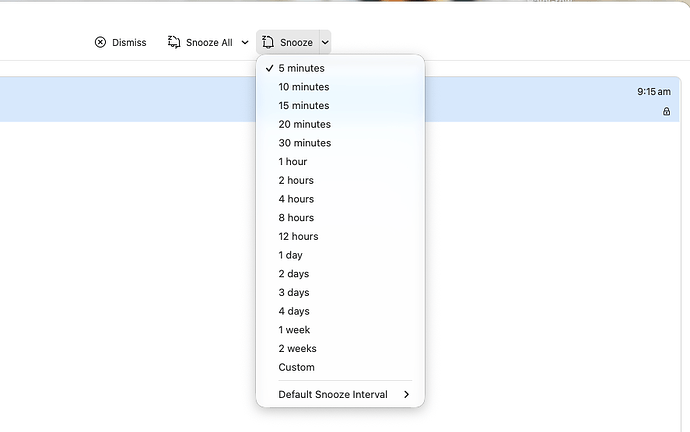The height and width of the screenshot is (432, 690).
Task: Click the Dismiss circle-x icon
Action: pos(100,42)
